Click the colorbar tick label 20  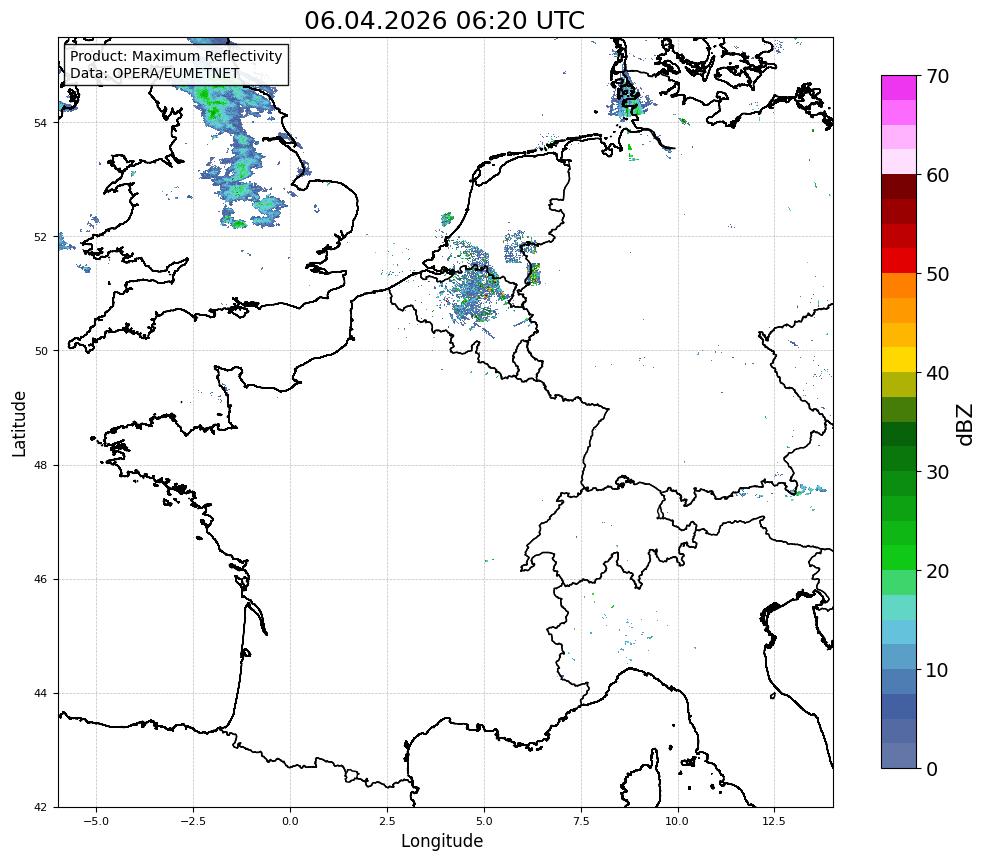(x=937, y=571)
